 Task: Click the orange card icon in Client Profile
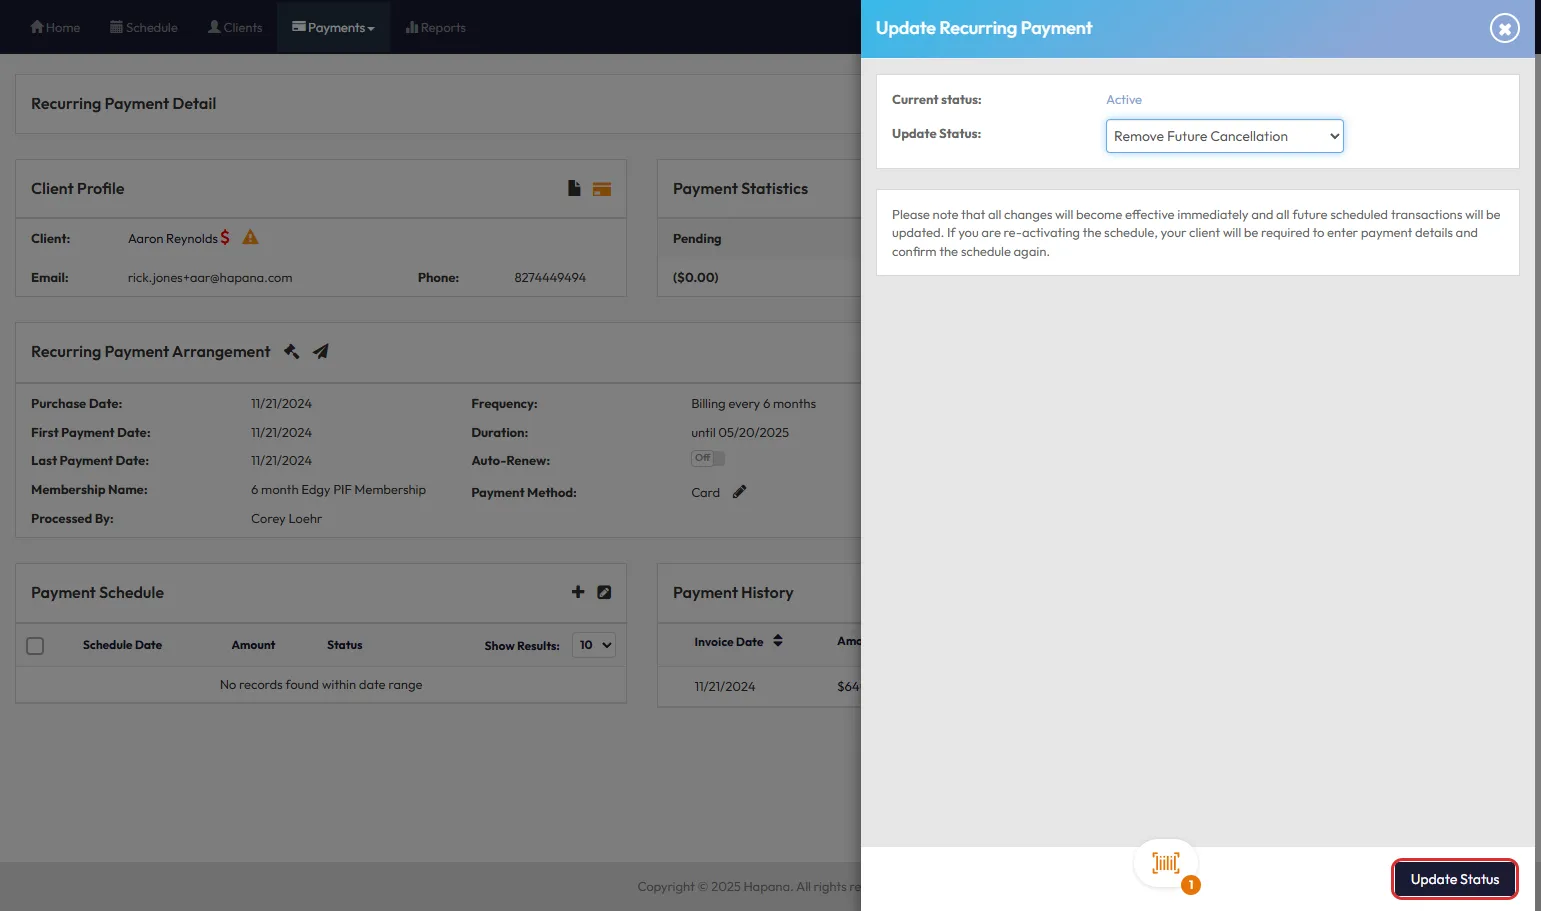point(601,189)
